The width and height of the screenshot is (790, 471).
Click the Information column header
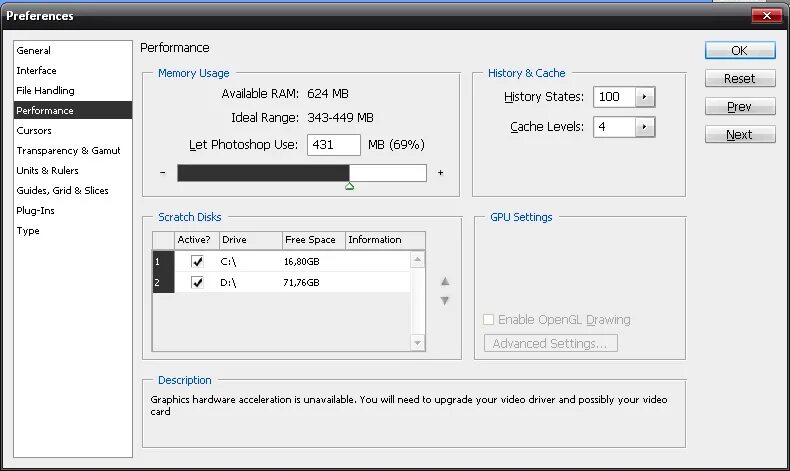click(x=385, y=240)
